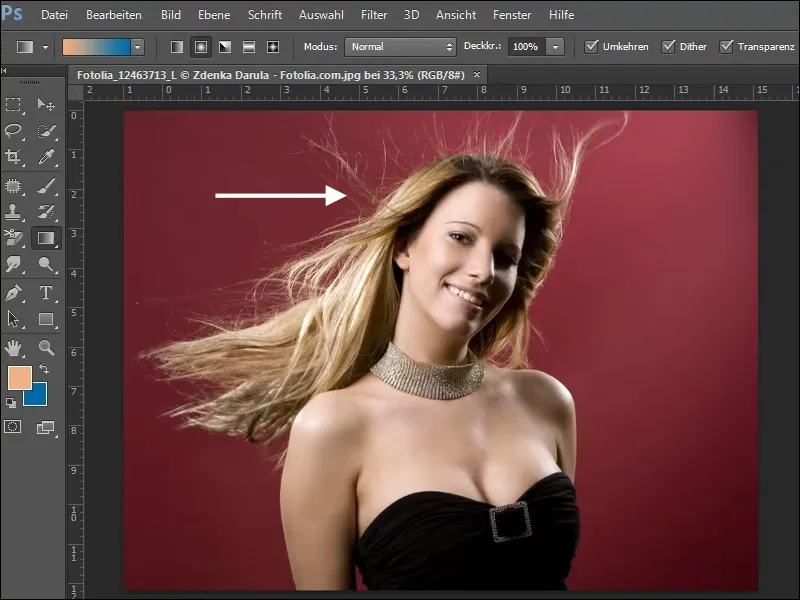Uncheck the Umkehren checkbox

coord(591,46)
